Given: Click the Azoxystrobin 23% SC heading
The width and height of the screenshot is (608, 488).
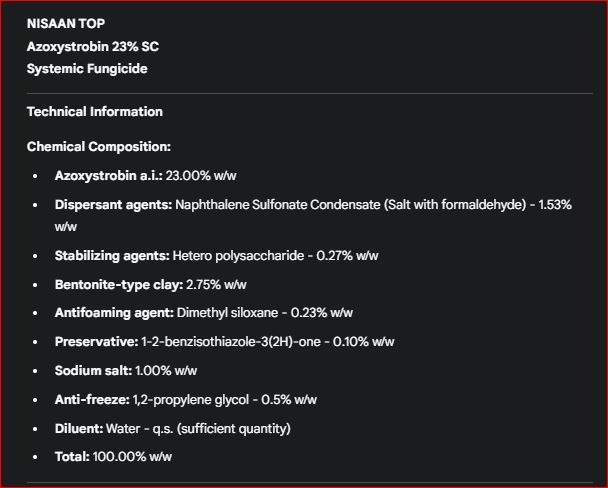Looking at the screenshot, I should click(x=92, y=46).
